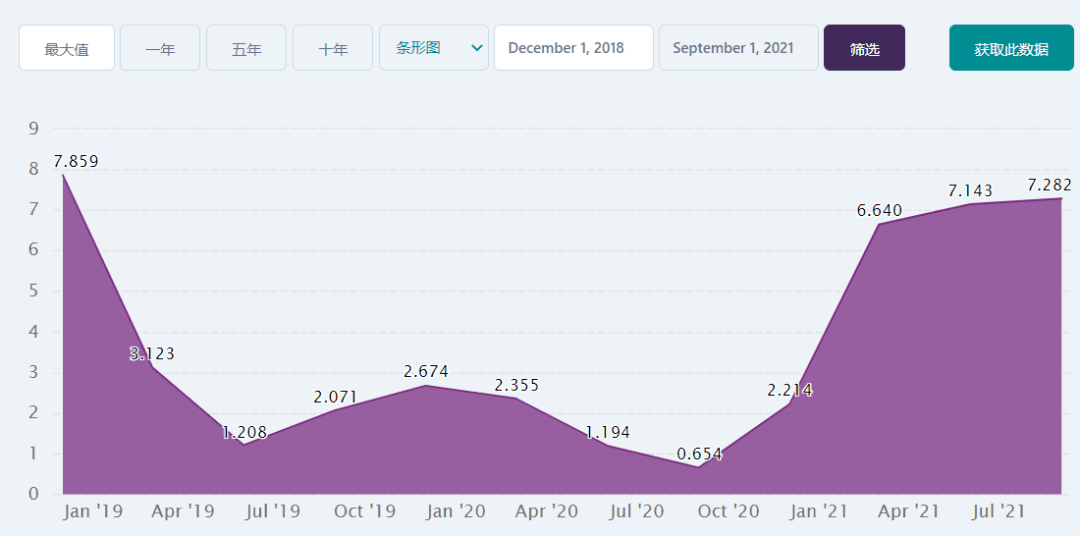The width and height of the screenshot is (1080, 536).
Task: Select the 最大值 range button
Action: pos(66,48)
